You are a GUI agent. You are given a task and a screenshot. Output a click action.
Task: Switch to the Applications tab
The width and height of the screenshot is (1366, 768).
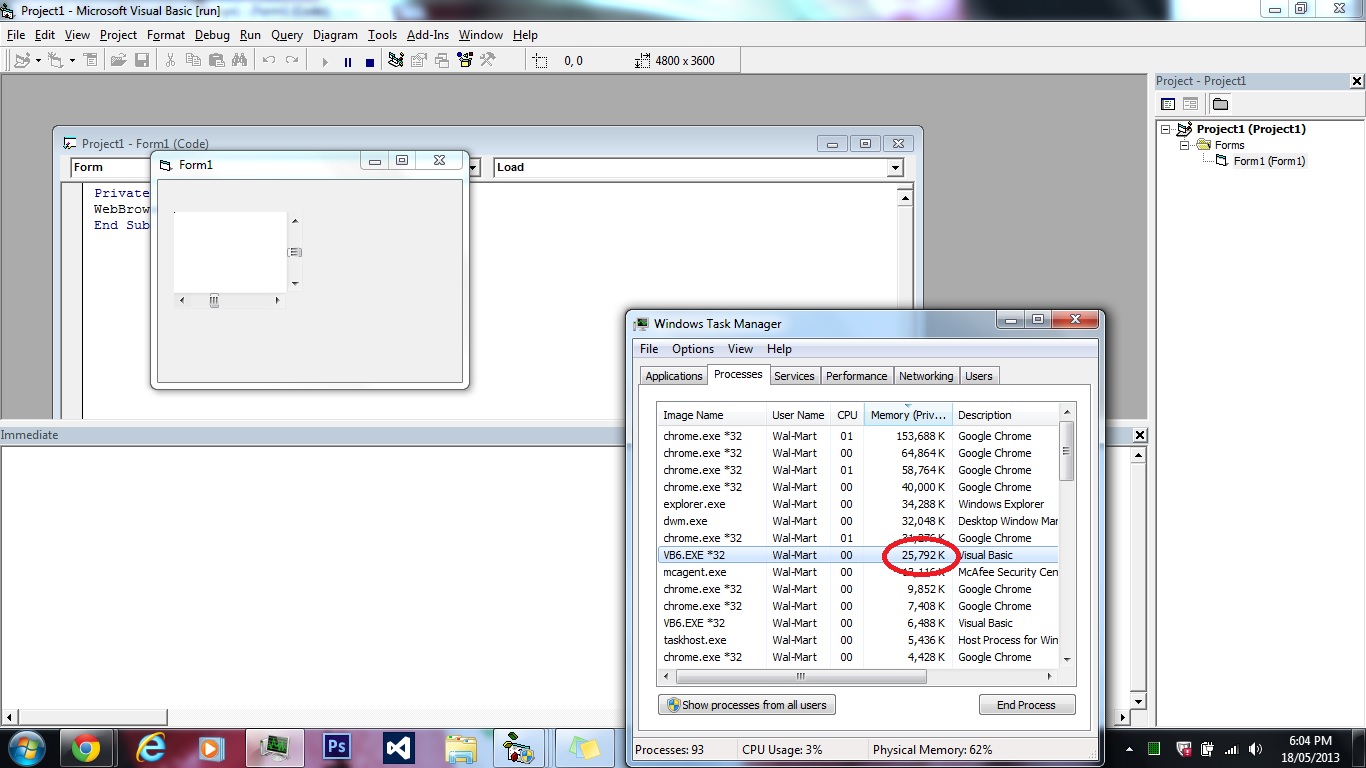click(x=673, y=376)
